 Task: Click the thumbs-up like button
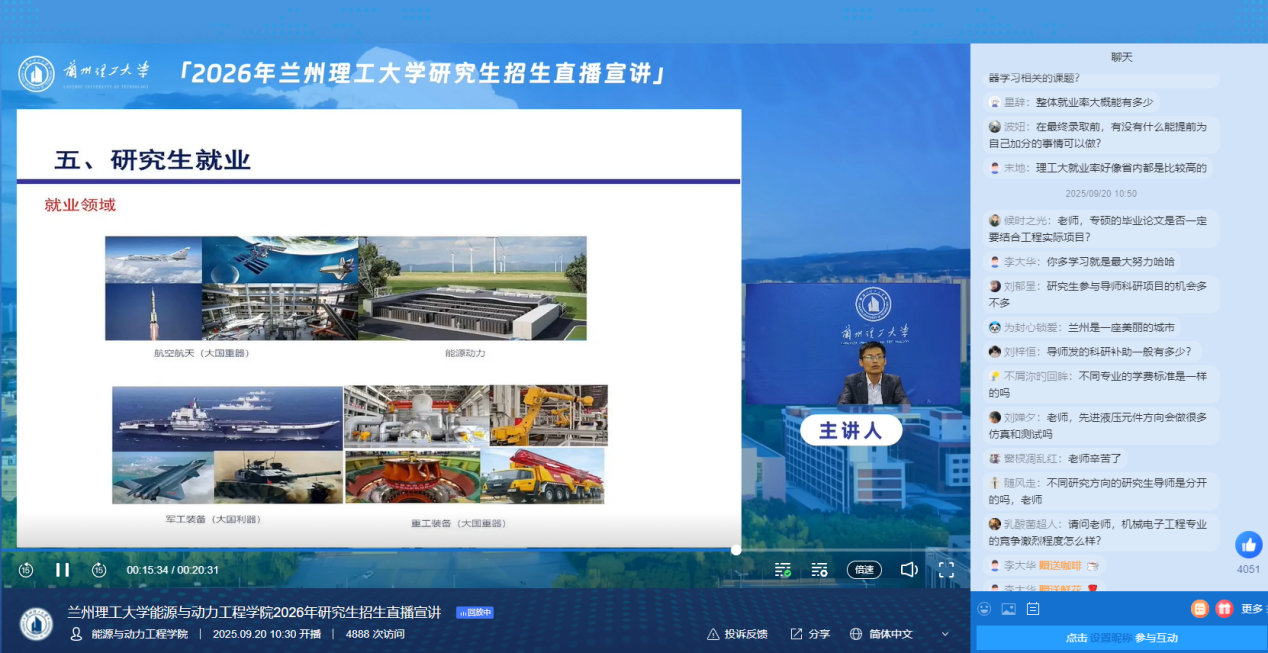1248,545
